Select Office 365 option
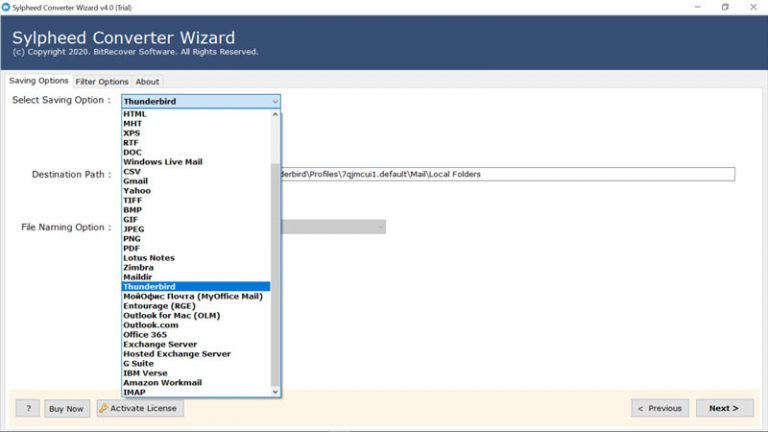 coord(196,335)
